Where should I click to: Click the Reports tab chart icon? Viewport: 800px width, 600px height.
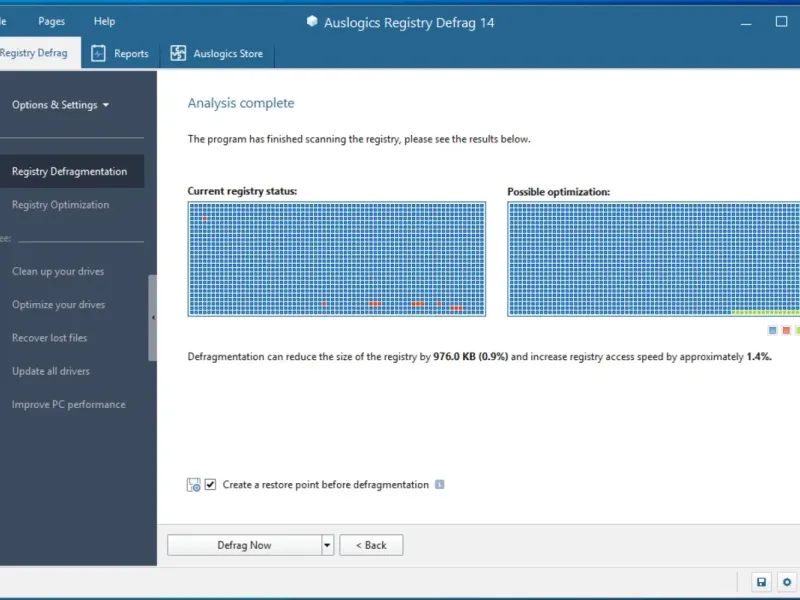98,54
